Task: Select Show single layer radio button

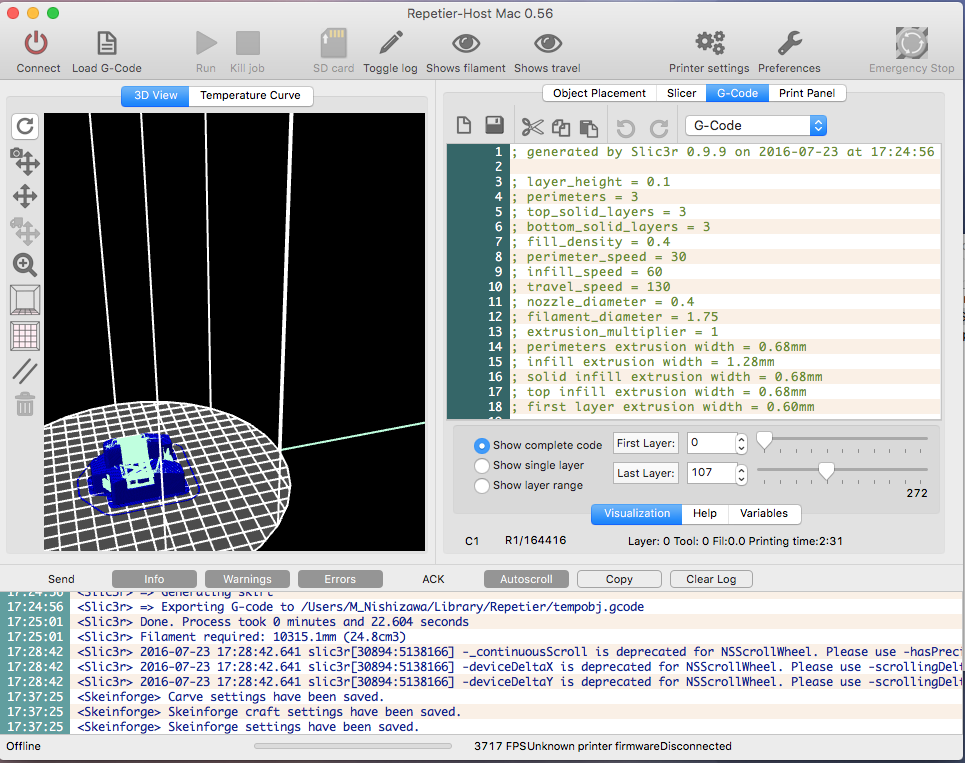Action: [483, 465]
